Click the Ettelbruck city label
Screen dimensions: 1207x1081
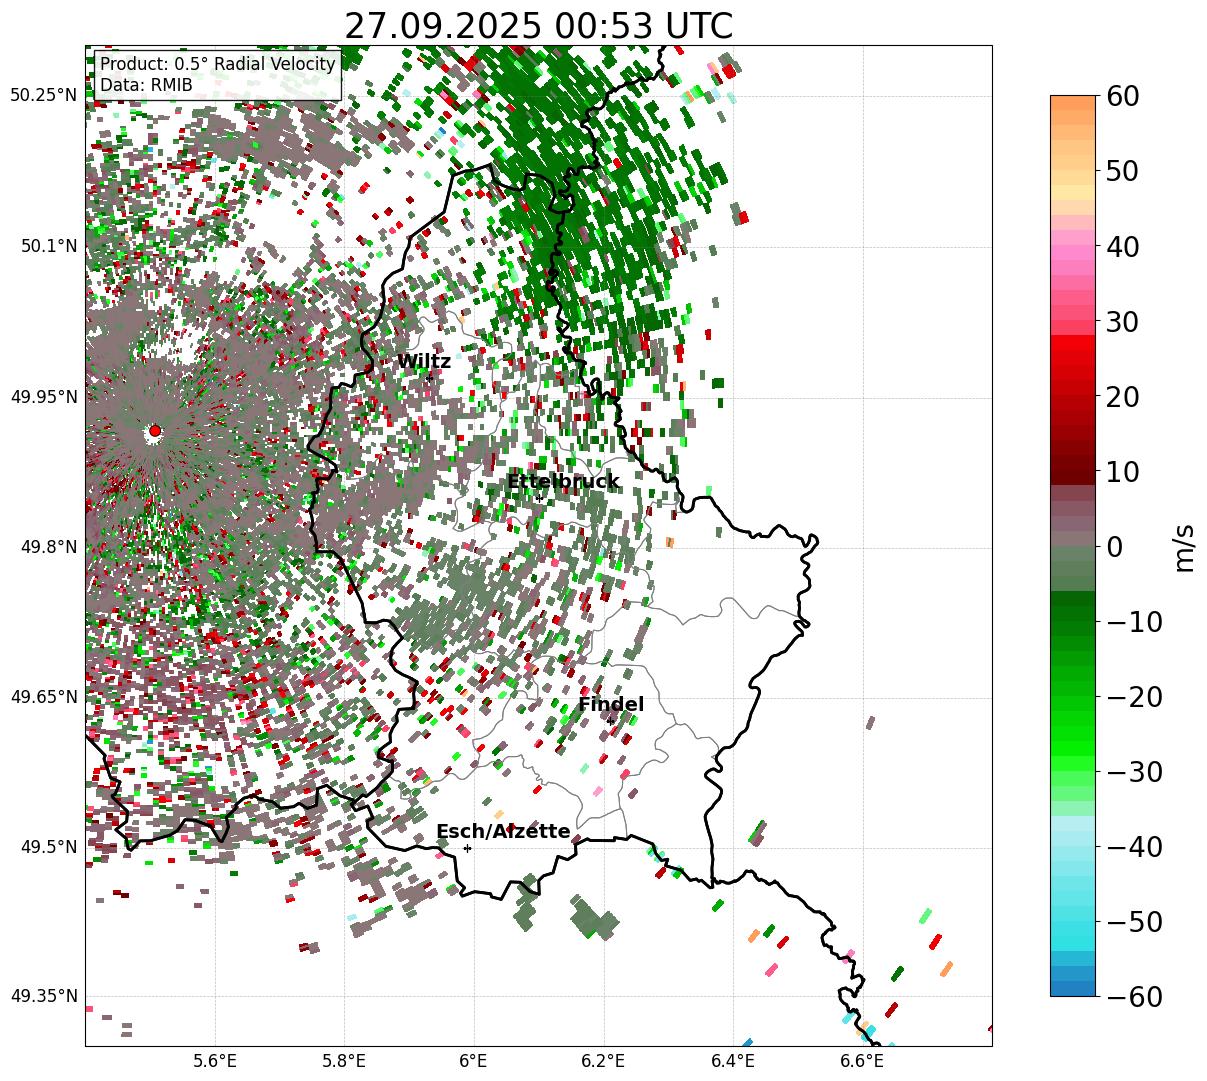pyautogui.click(x=562, y=482)
